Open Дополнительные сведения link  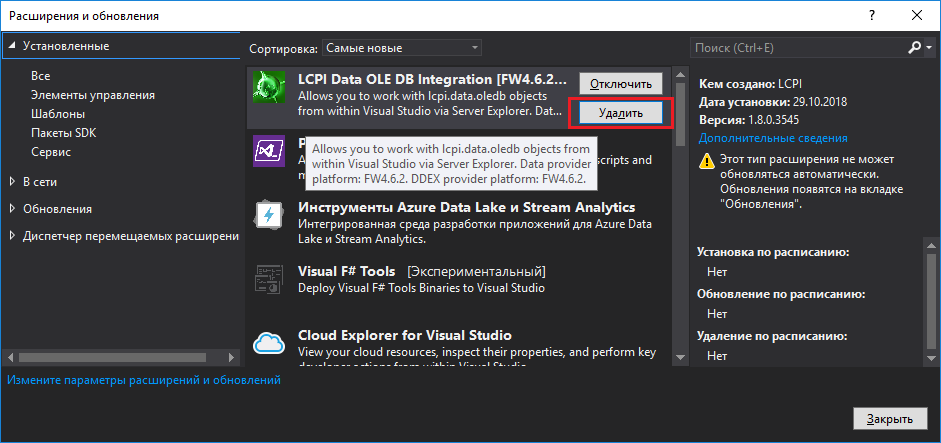[x=773, y=138]
